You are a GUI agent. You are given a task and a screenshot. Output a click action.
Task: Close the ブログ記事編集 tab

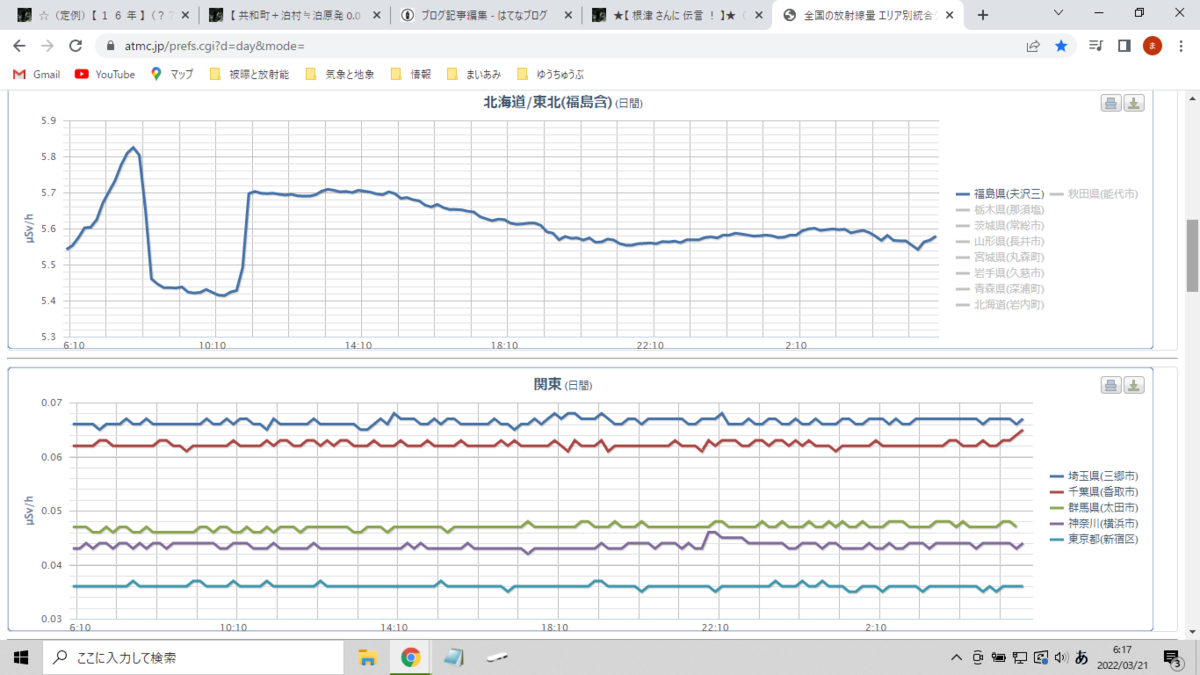pos(567,15)
